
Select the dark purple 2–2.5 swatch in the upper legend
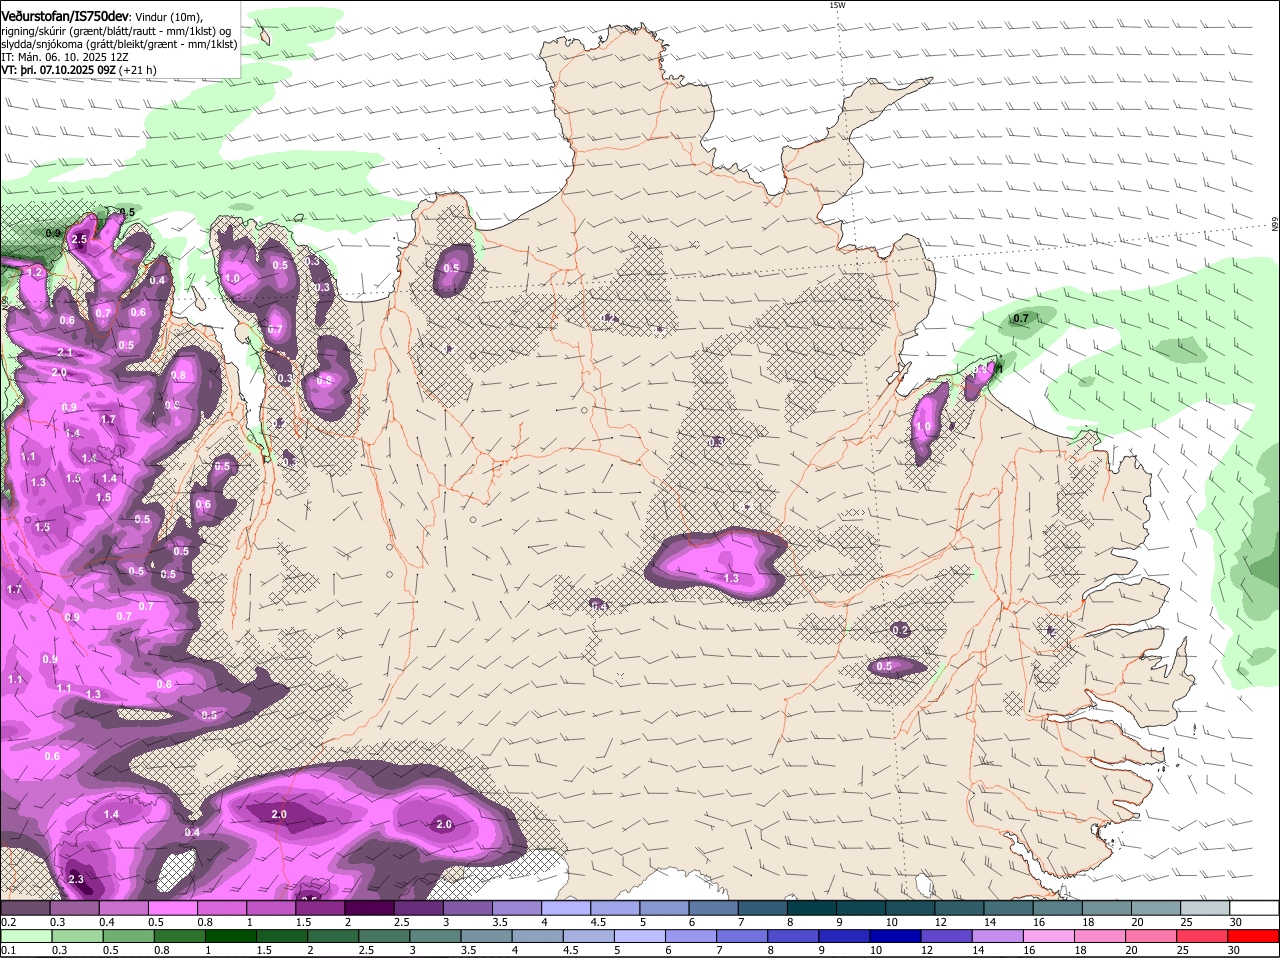pos(370,907)
